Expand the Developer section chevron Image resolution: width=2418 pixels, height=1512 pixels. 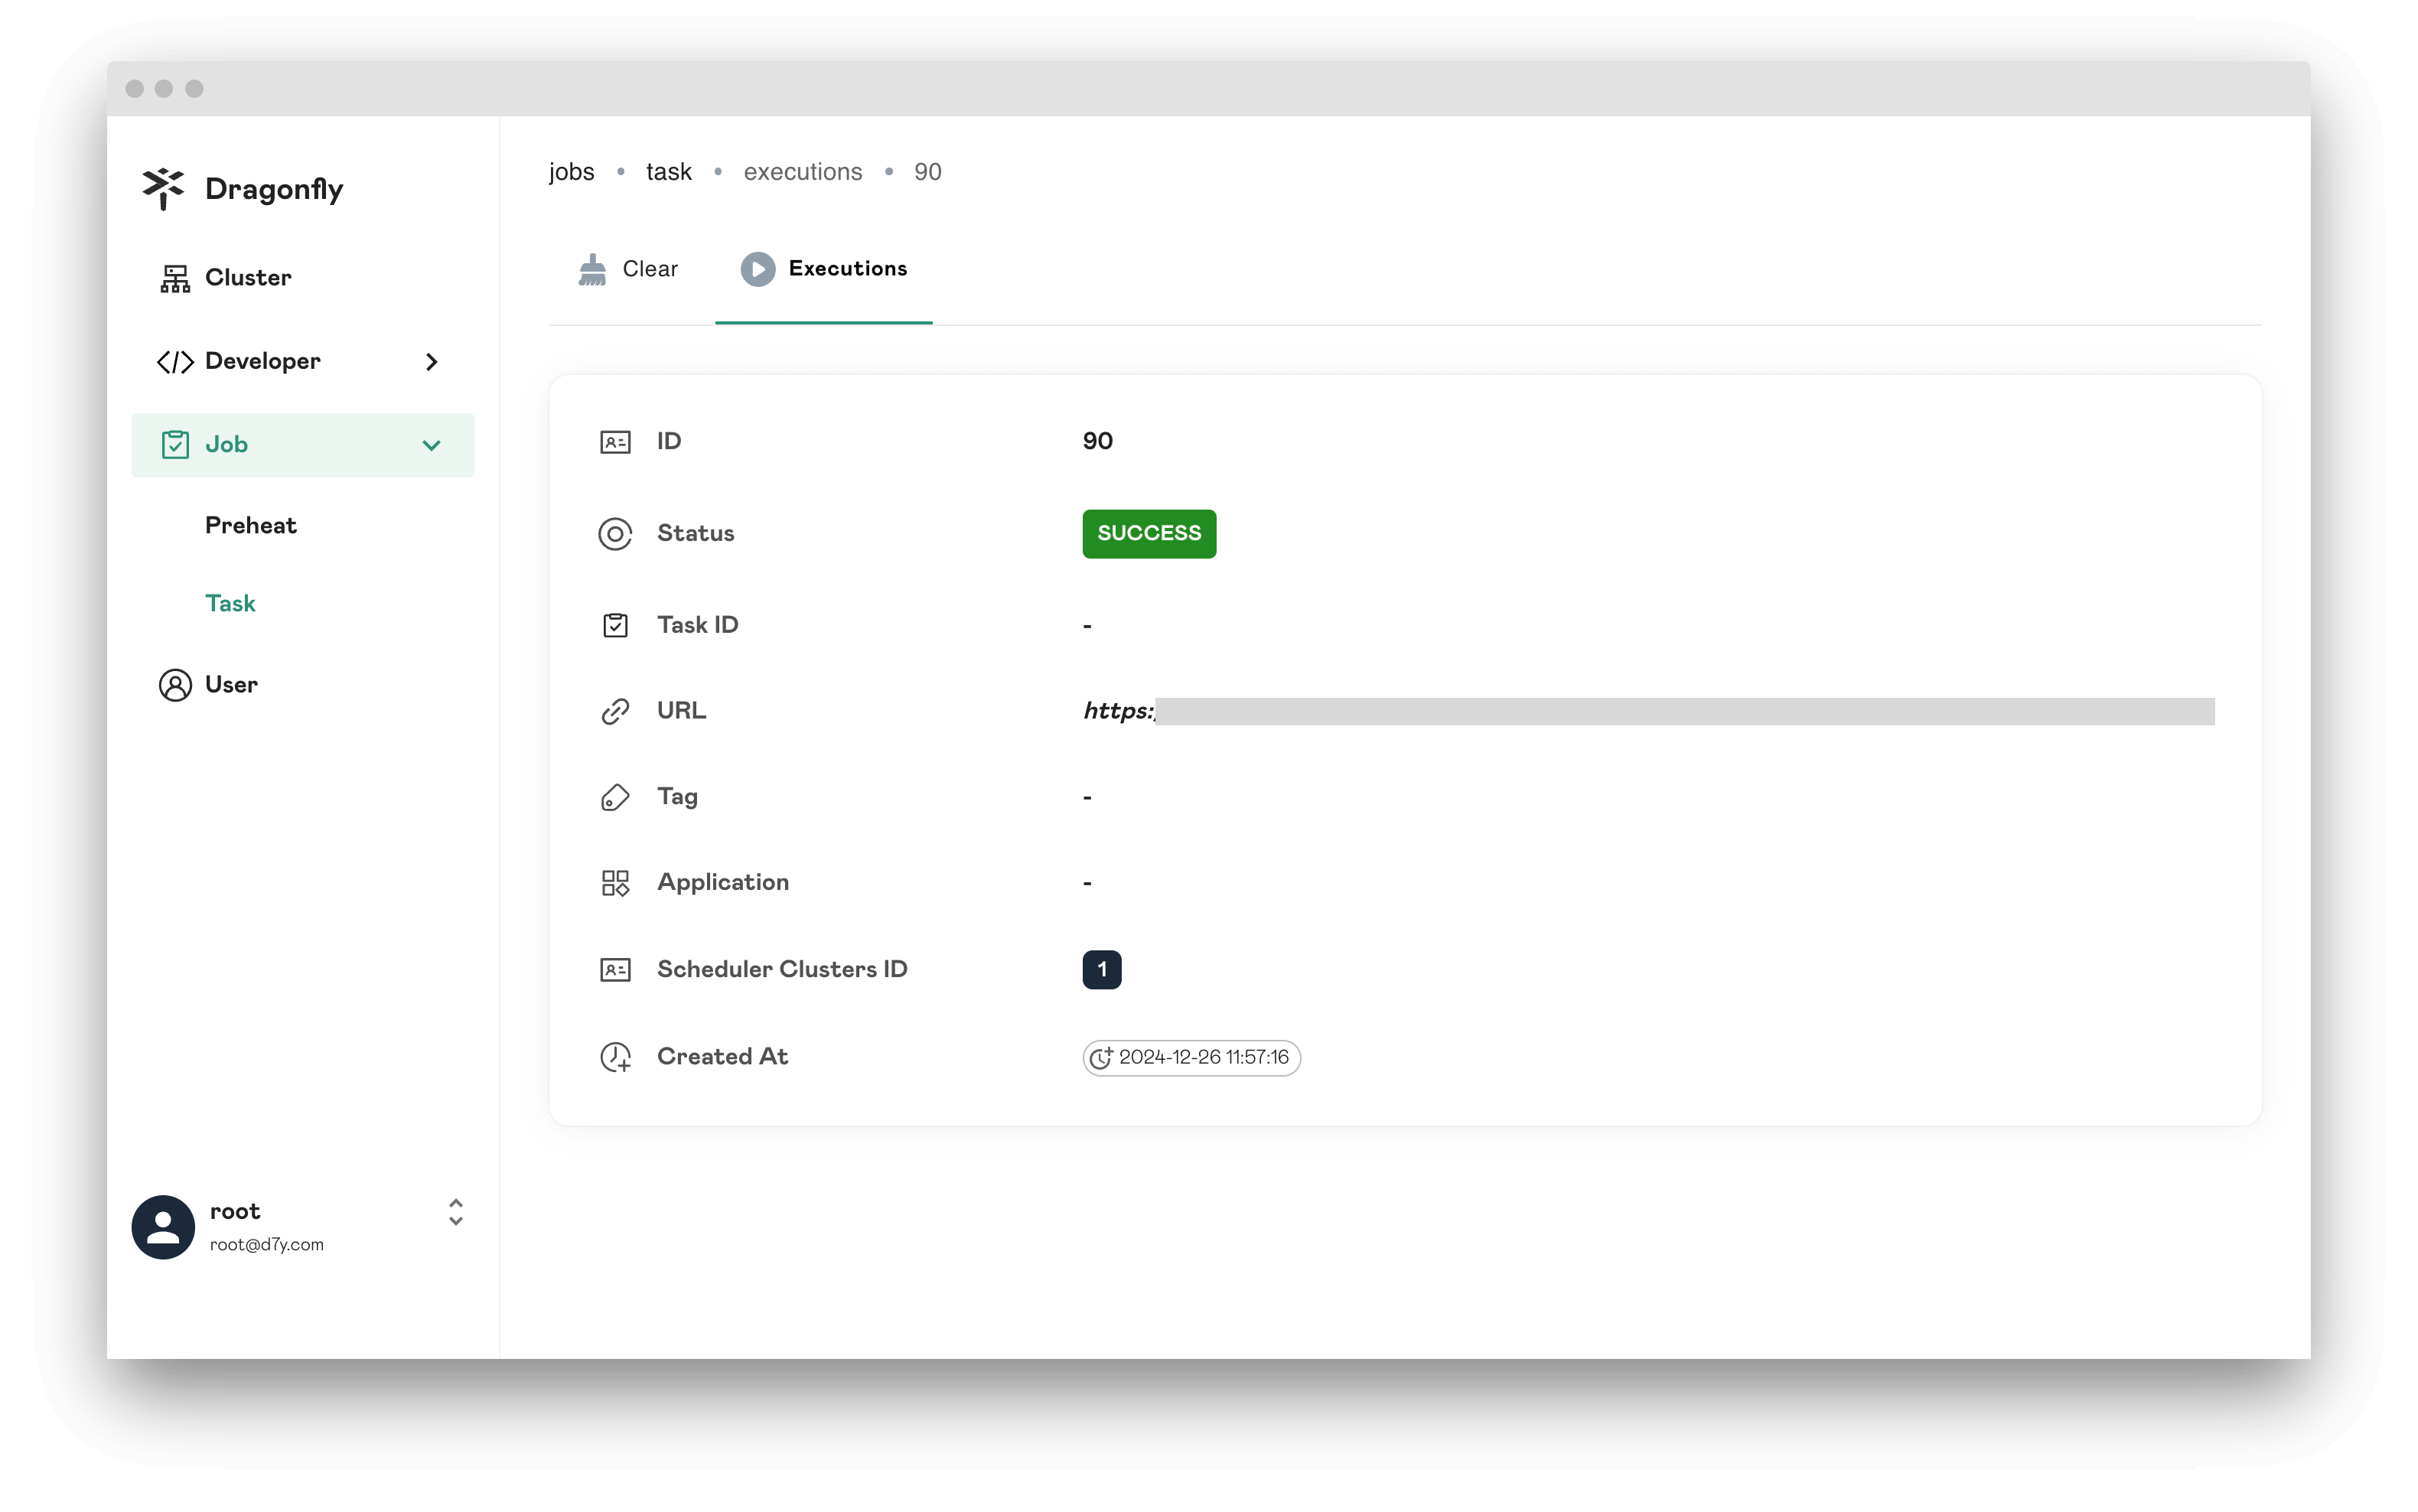(432, 360)
